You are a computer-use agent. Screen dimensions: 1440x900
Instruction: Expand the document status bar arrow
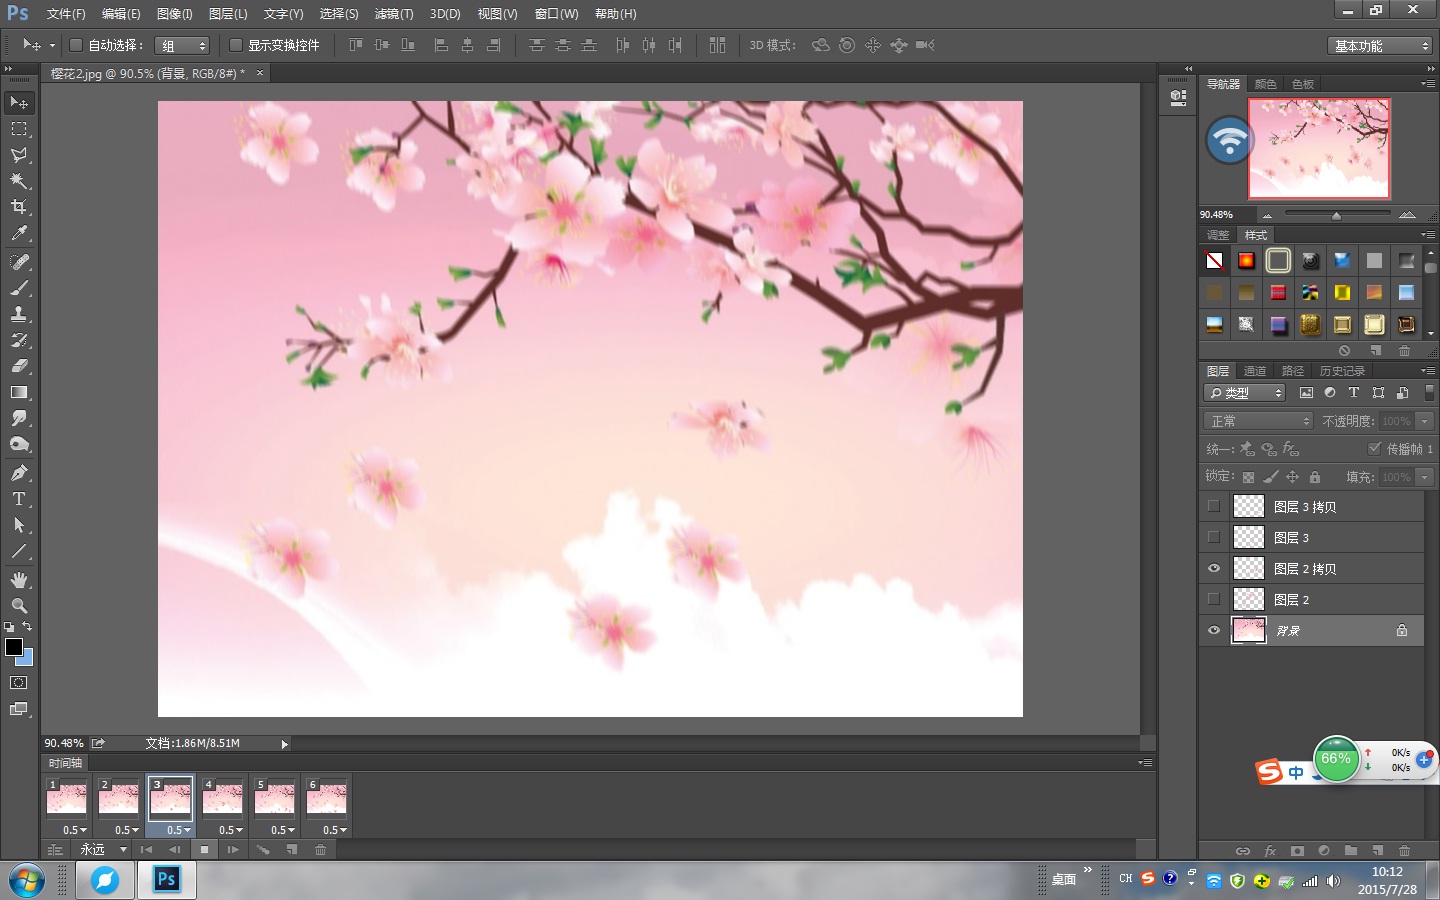(x=284, y=744)
